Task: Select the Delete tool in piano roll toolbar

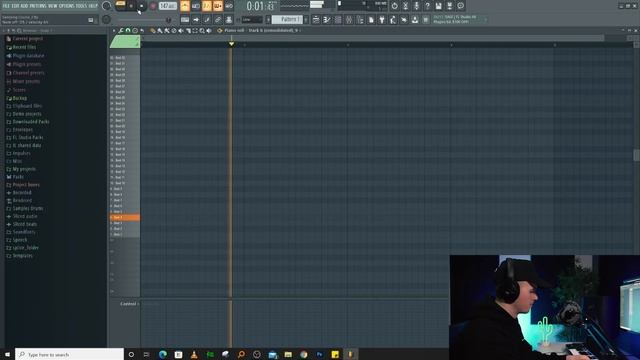Action: [x=174, y=31]
